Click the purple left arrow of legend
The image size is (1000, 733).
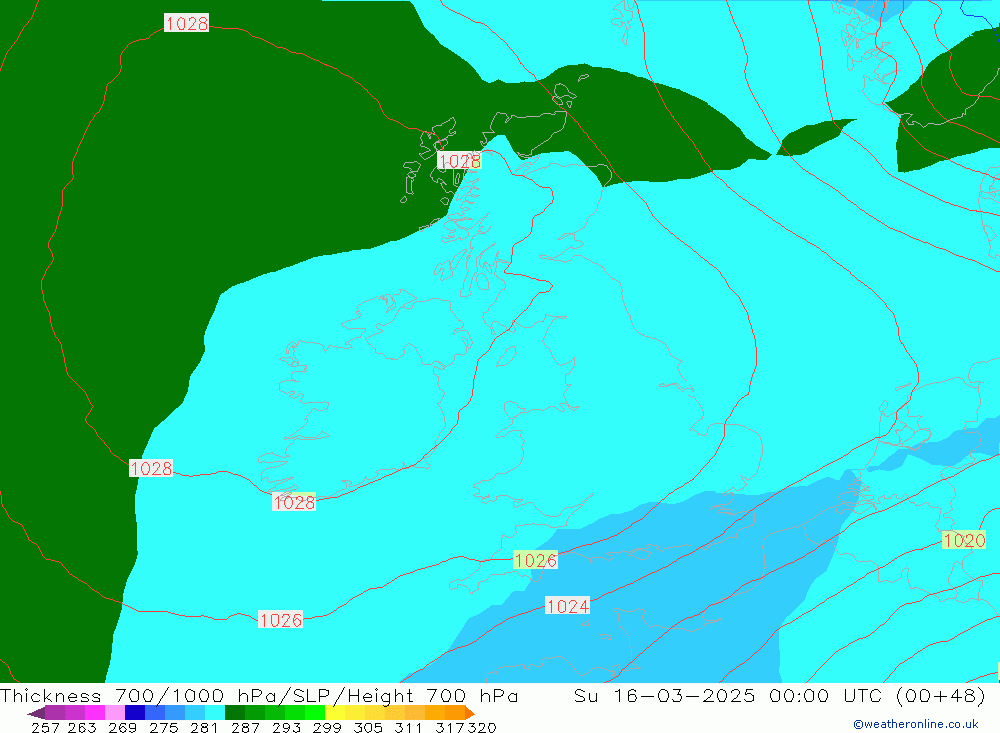click(x=36, y=713)
